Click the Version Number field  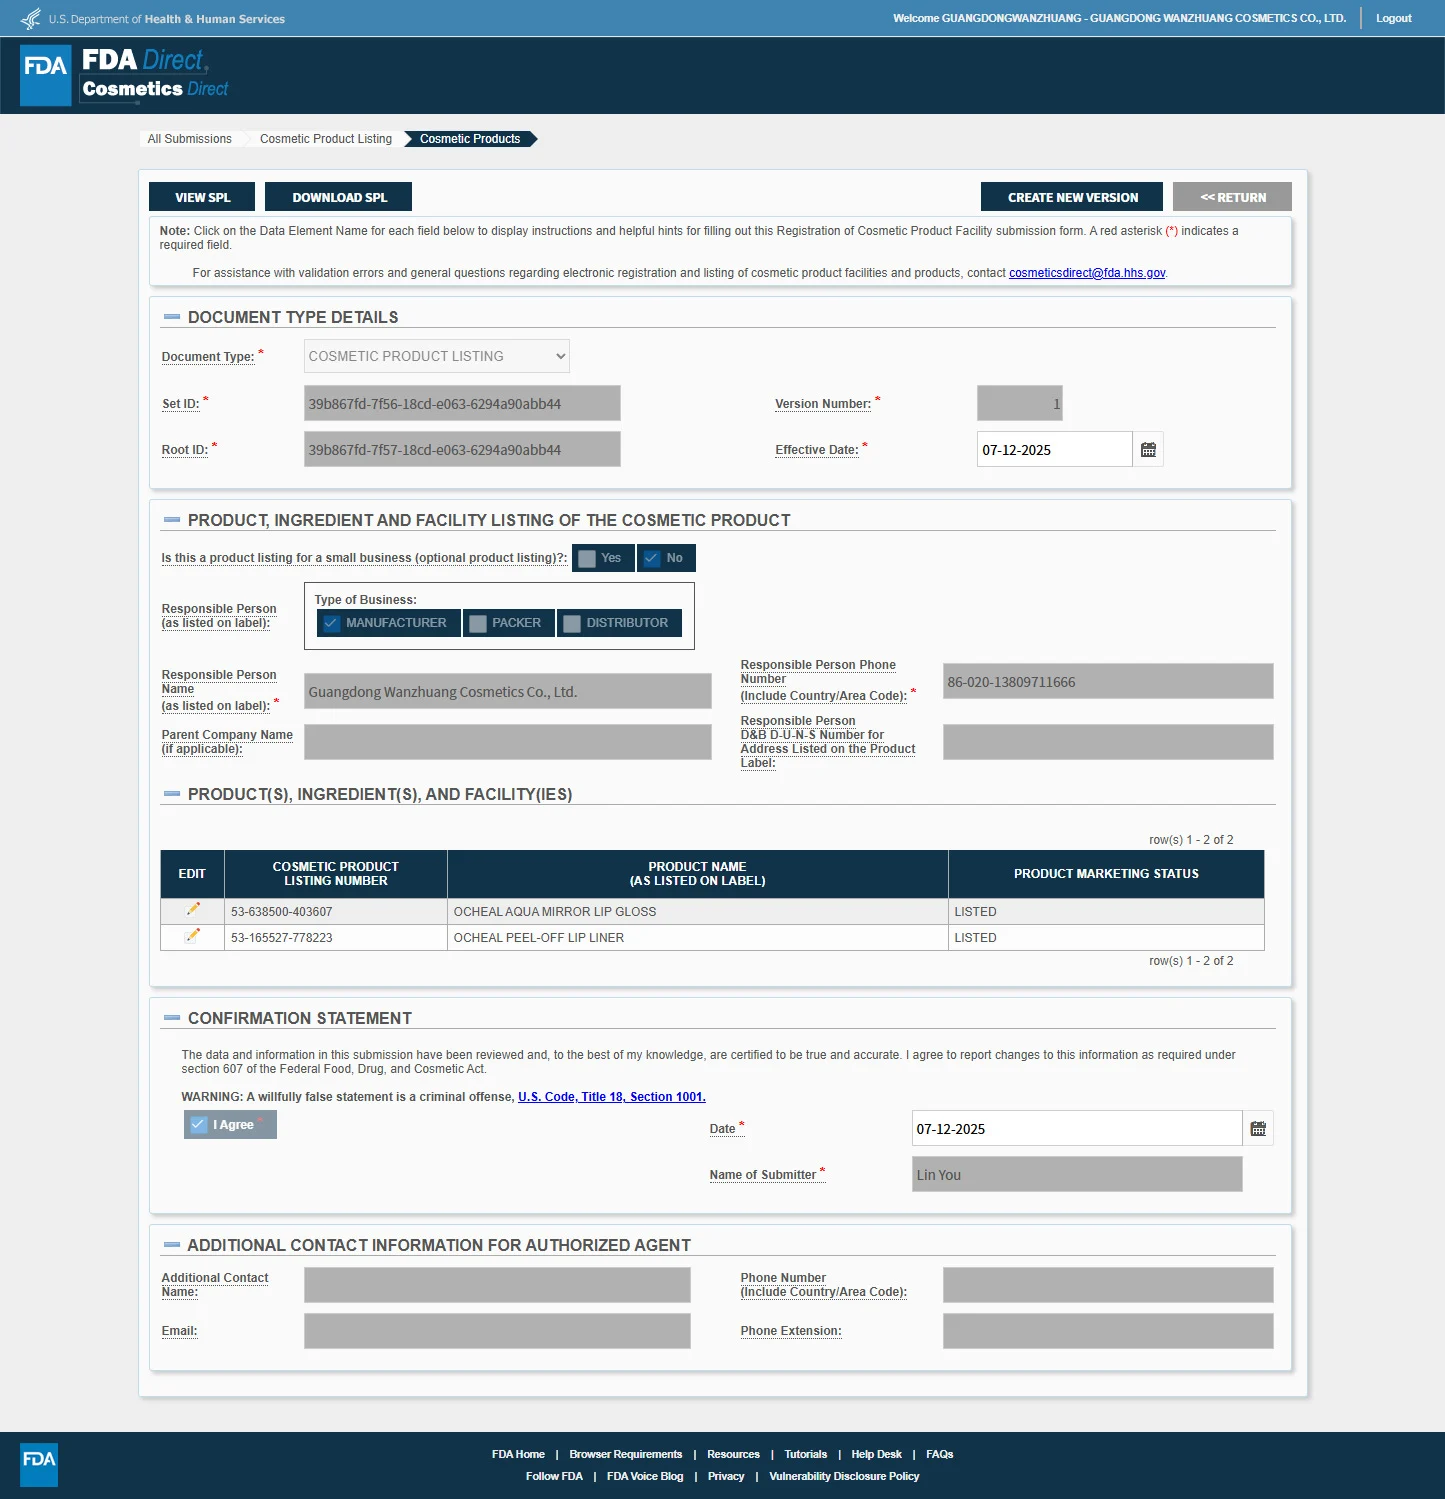[x=1020, y=403]
